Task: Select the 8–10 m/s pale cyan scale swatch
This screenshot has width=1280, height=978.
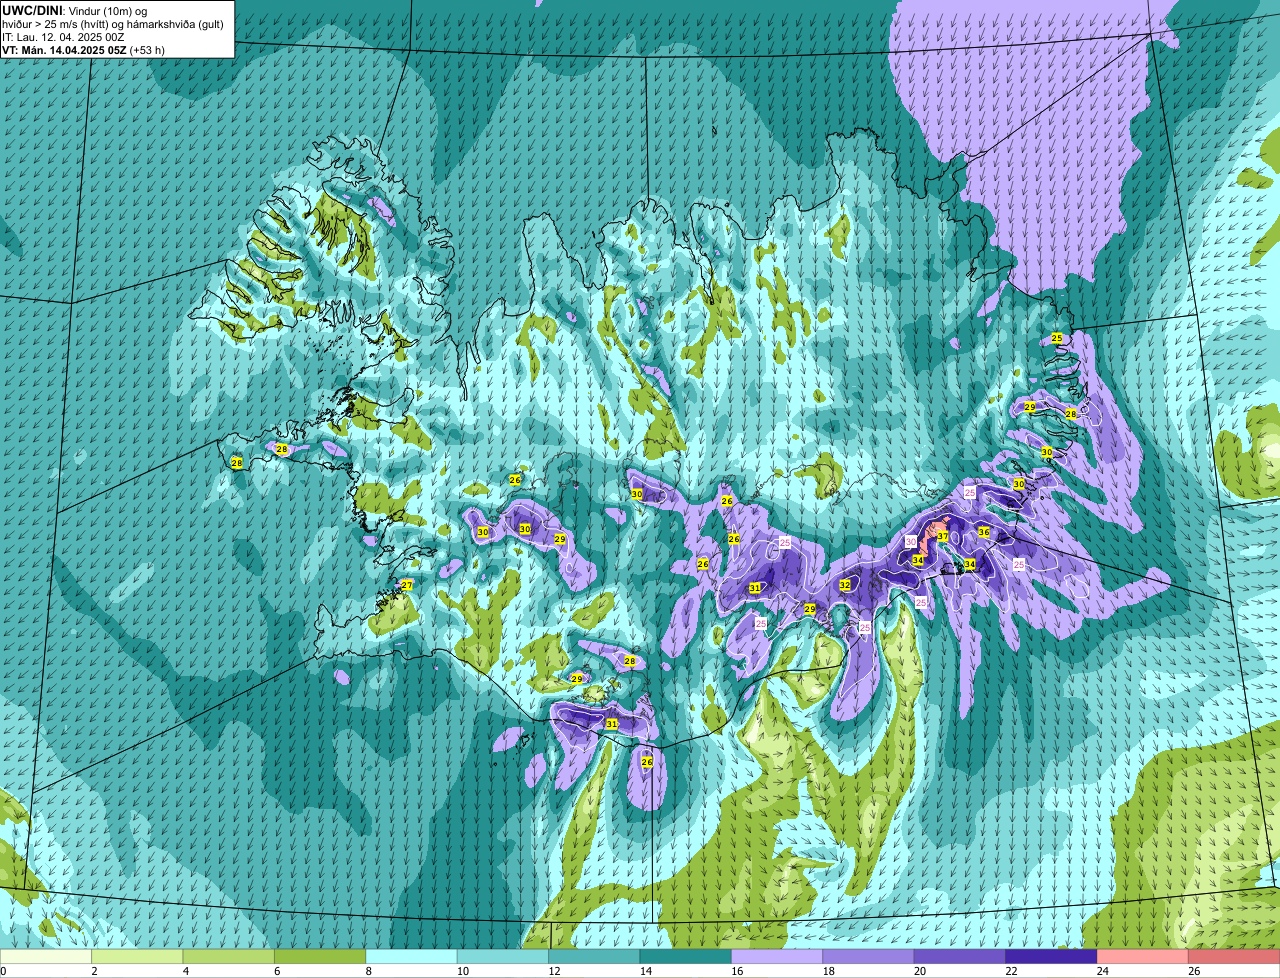Action: click(411, 956)
